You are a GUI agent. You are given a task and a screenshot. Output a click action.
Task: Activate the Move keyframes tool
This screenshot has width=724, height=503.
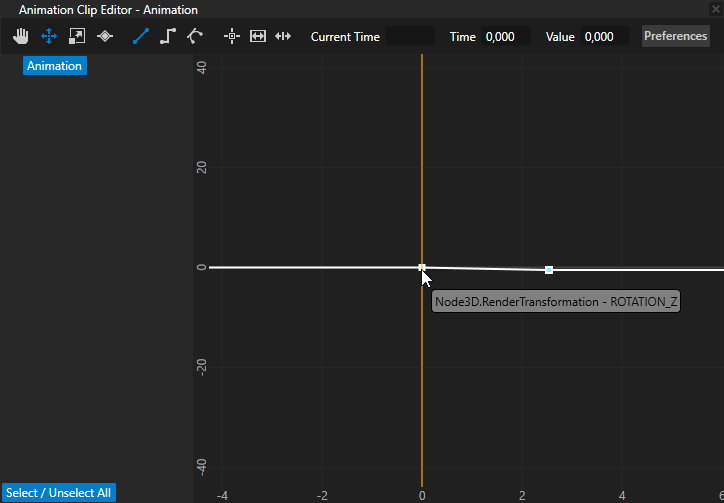tap(49, 36)
